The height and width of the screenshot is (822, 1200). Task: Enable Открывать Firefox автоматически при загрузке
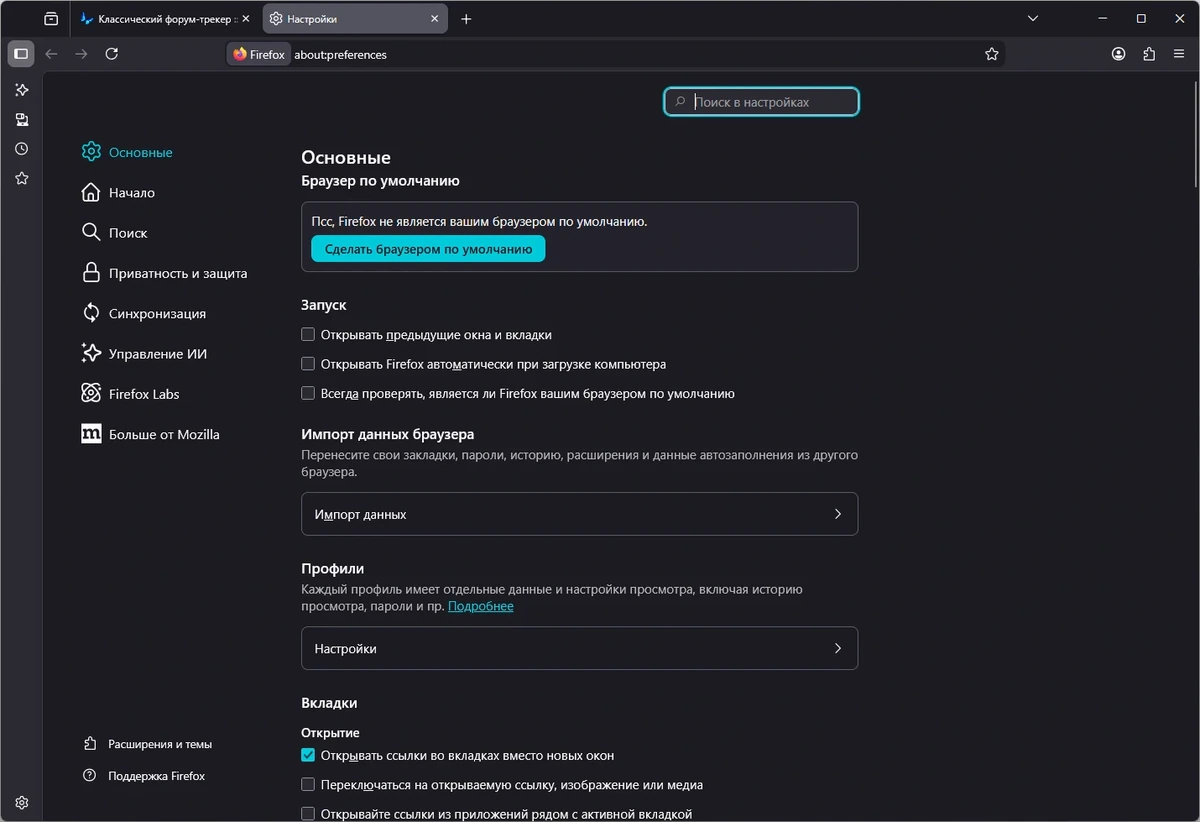click(308, 364)
